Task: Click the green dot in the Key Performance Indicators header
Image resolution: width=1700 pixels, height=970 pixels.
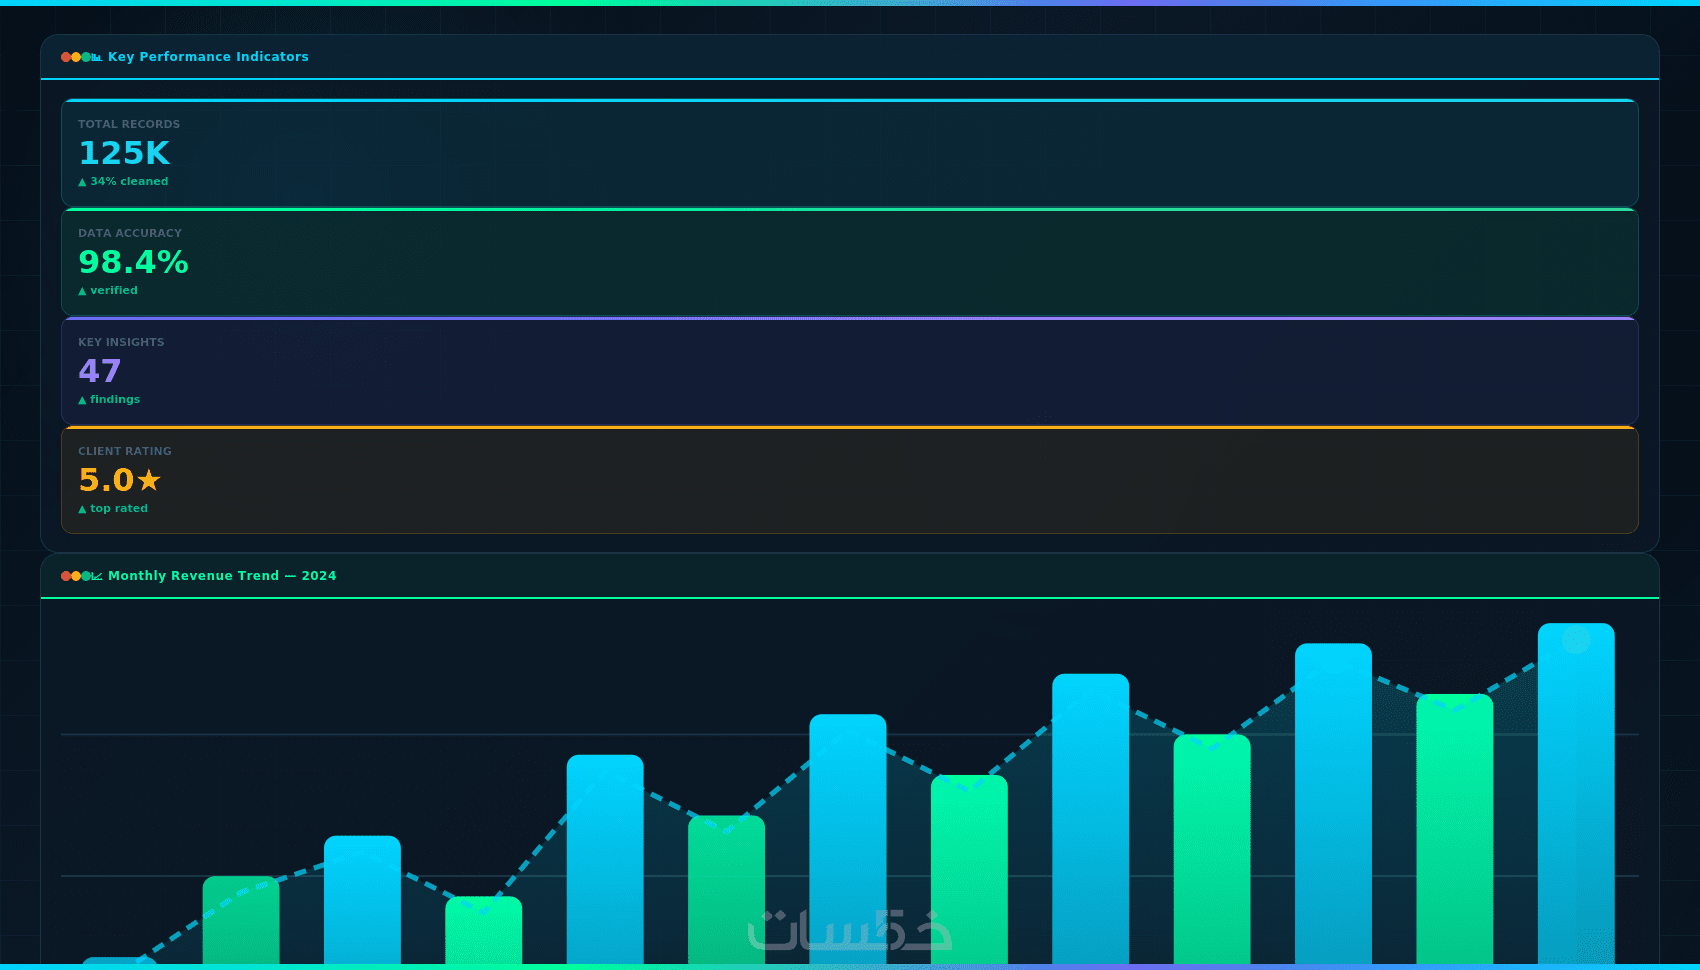Action: pyautogui.click(x=86, y=57)
